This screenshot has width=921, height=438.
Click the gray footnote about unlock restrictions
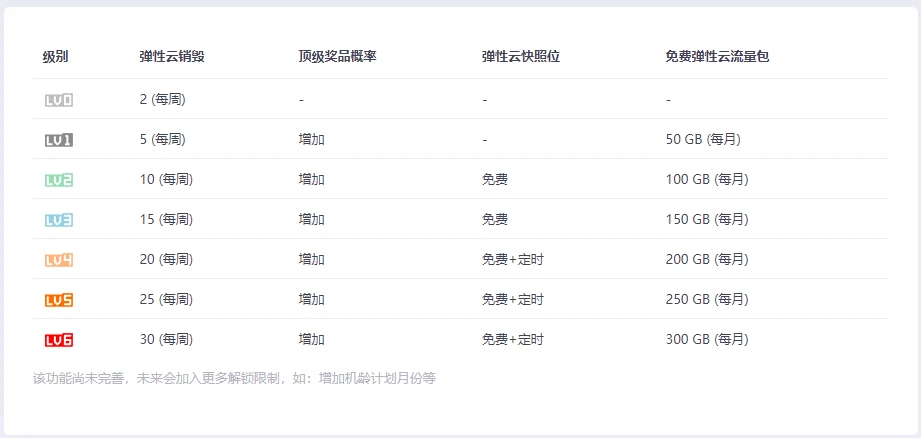[x=234, y=379]
